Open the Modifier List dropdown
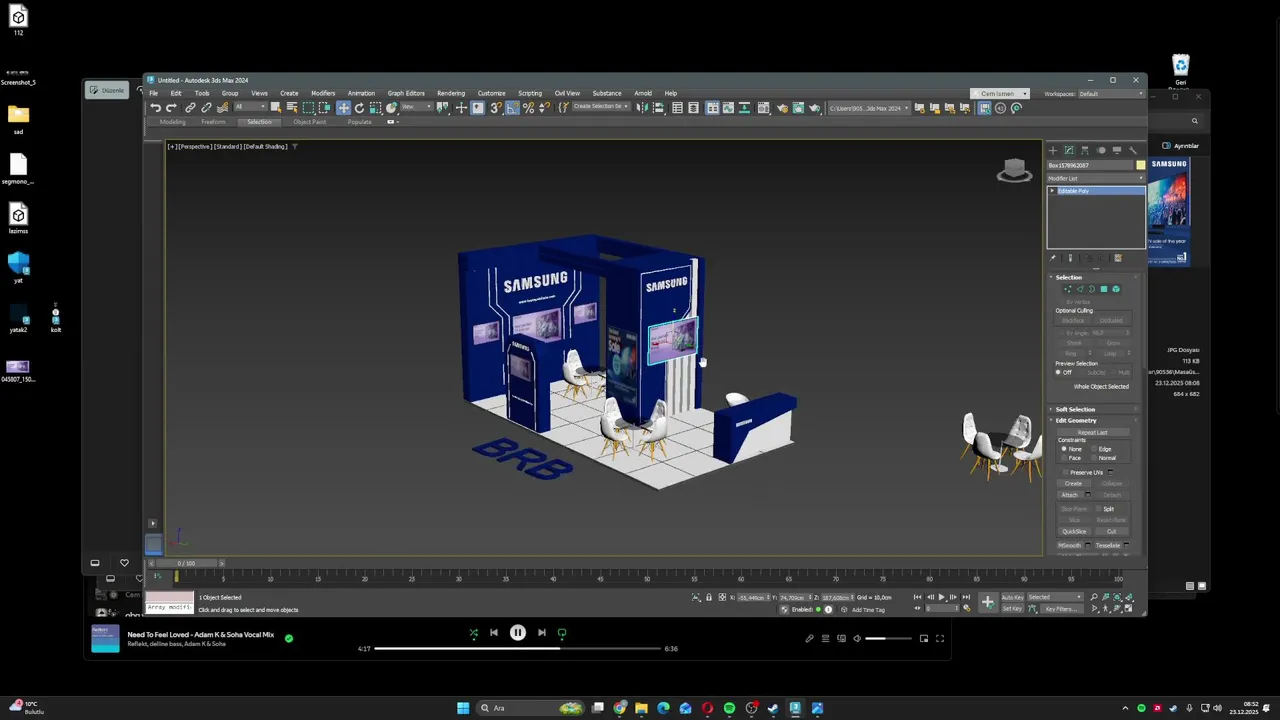 1096,178
